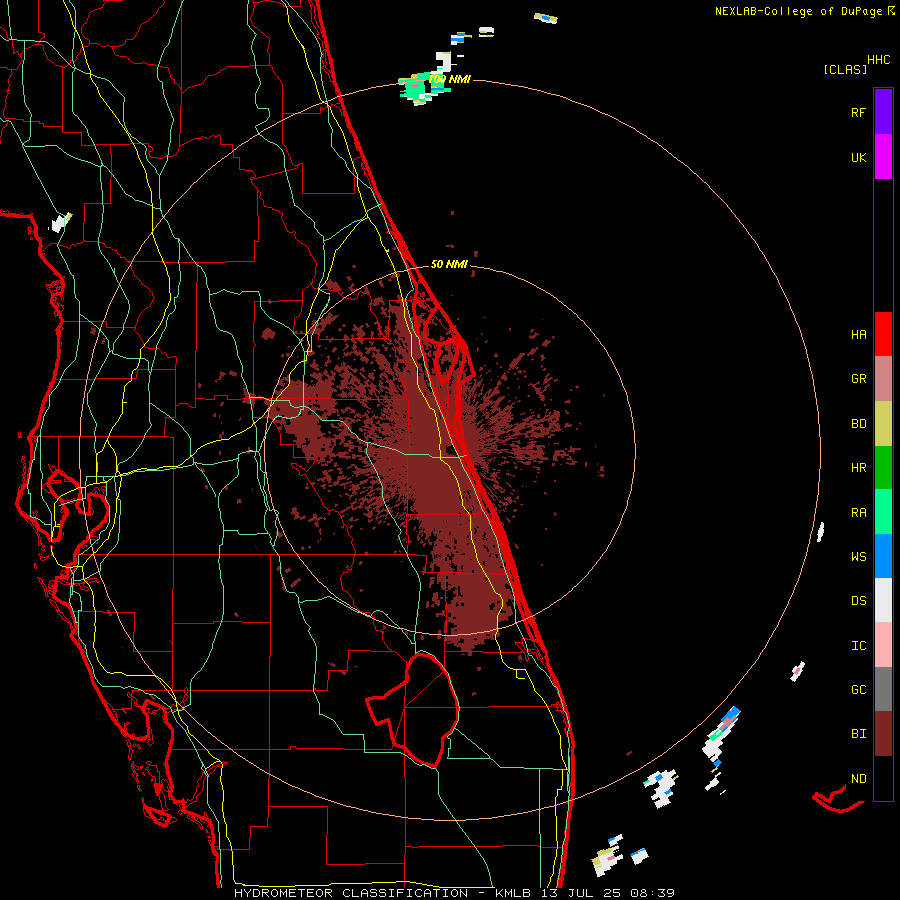900x900 pixels.
Task: Click the GC legend label text
Action: [859, 689]
